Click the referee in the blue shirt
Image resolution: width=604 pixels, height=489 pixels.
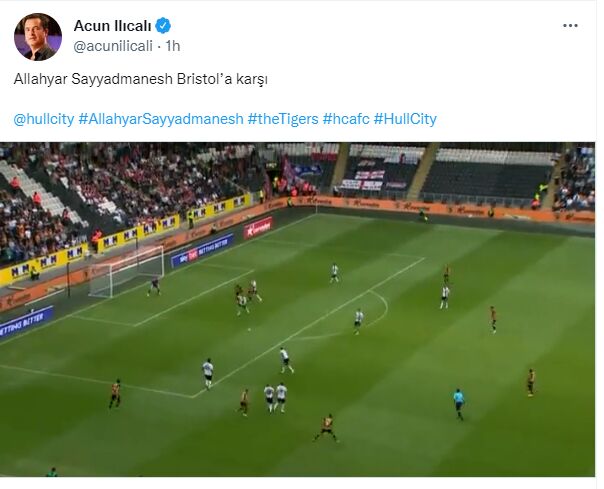click(458, 404)
